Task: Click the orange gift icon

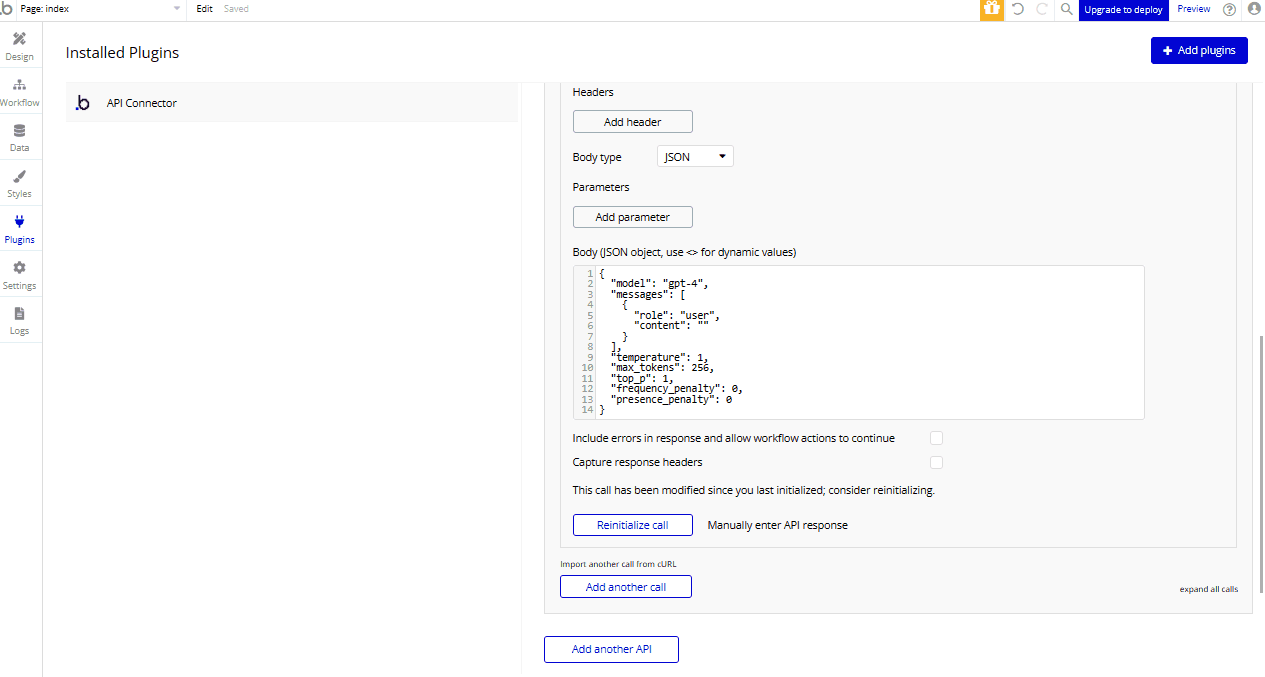Action: click(991, 10)
